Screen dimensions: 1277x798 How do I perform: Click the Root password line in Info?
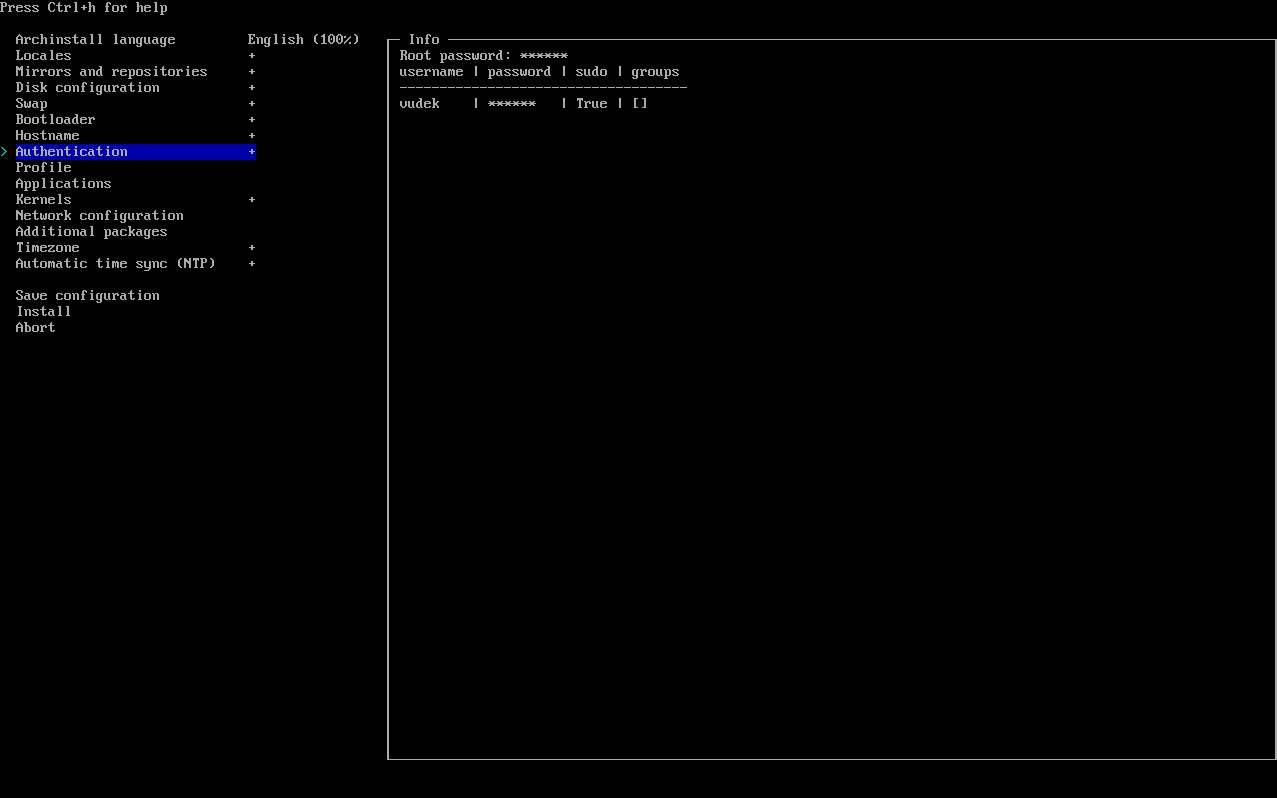484,56
